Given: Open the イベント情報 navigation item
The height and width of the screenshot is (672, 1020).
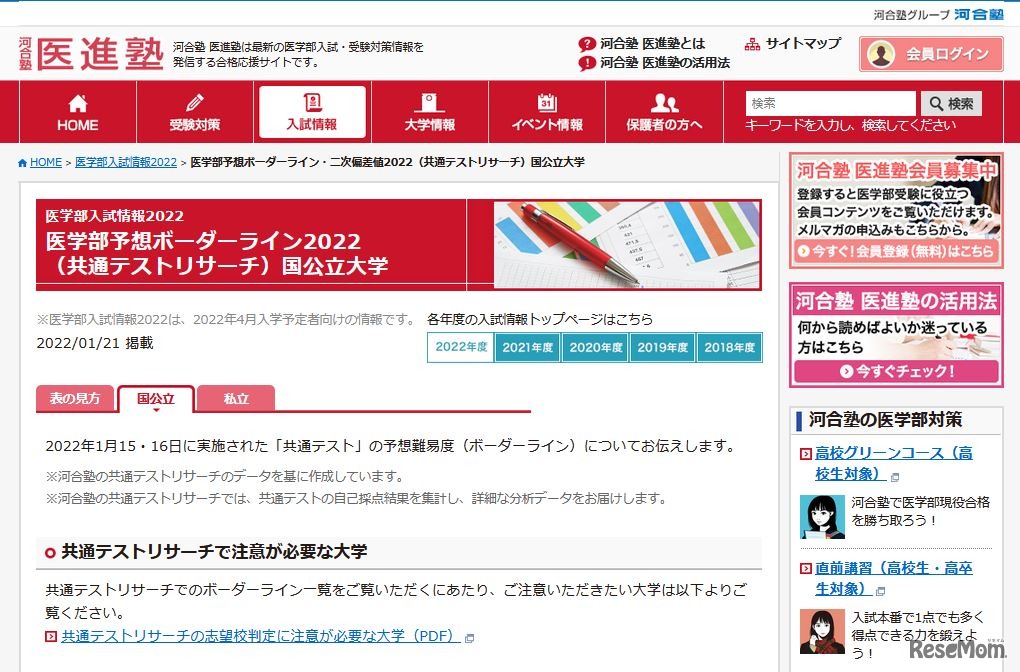Looking at the screenshot, I should click(547, 112).
